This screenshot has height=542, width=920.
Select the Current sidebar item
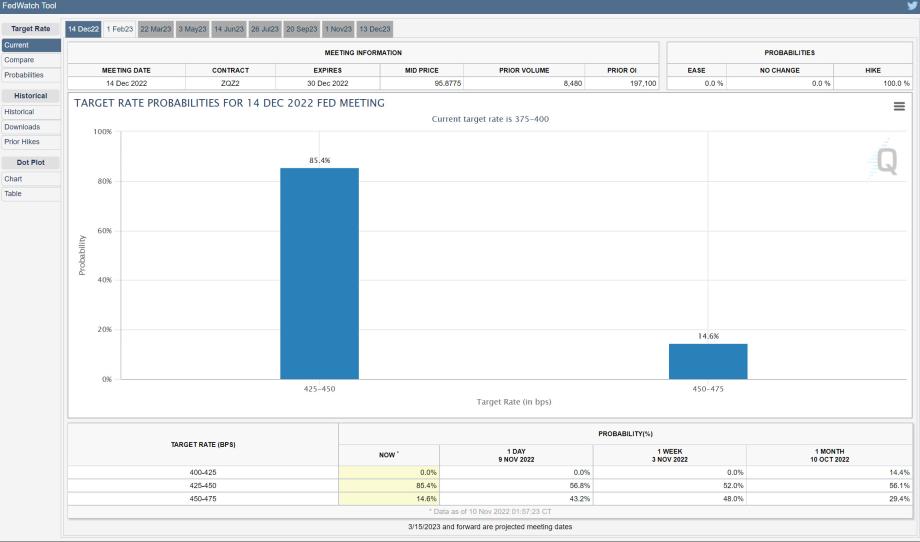[17, 45]
